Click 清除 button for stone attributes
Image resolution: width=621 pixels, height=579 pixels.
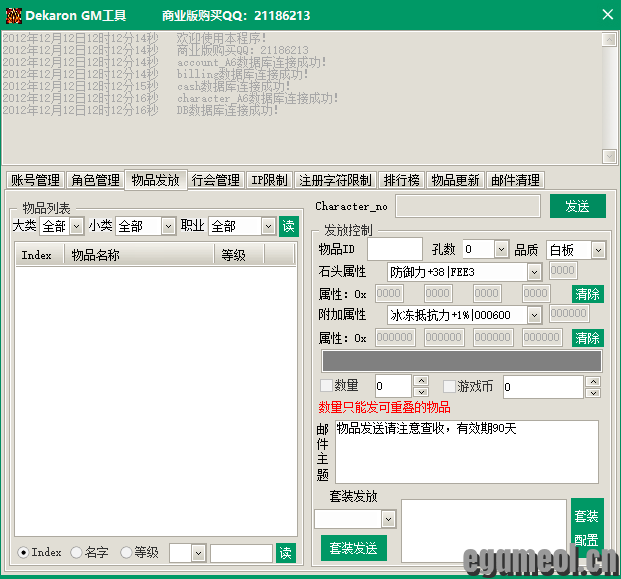[587, 294]
